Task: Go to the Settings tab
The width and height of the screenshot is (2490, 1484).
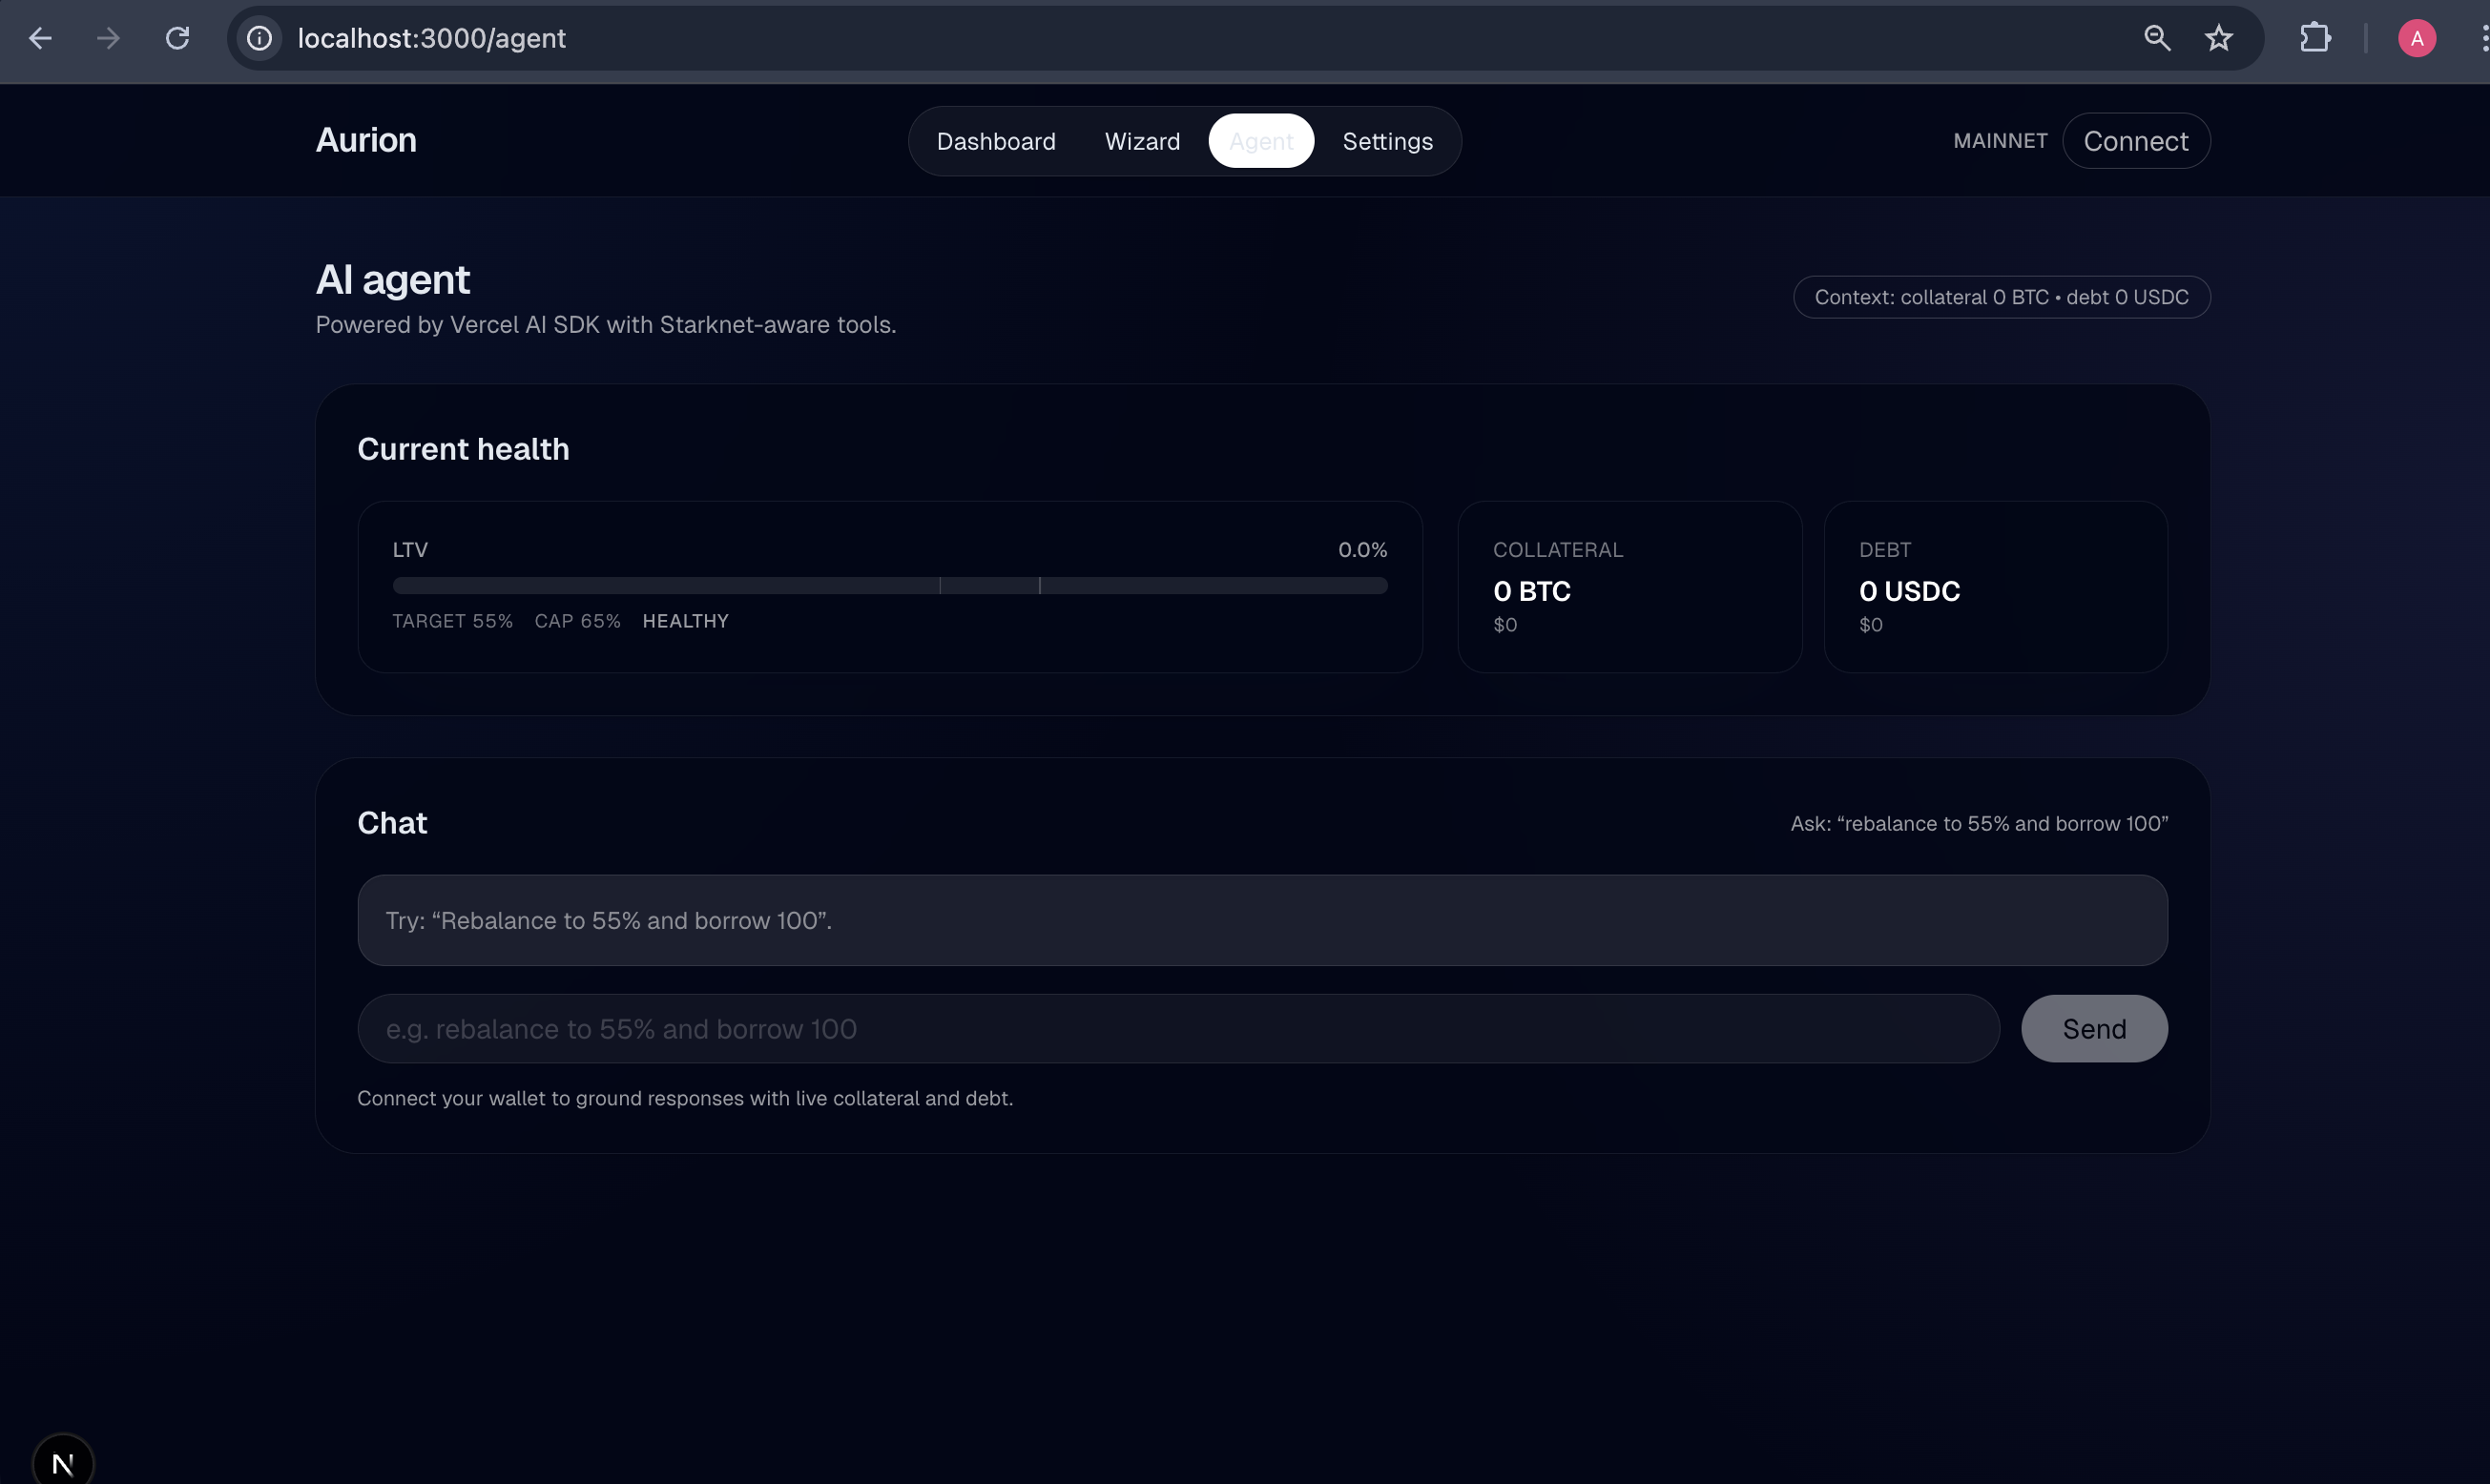Action: [1387, 141]
